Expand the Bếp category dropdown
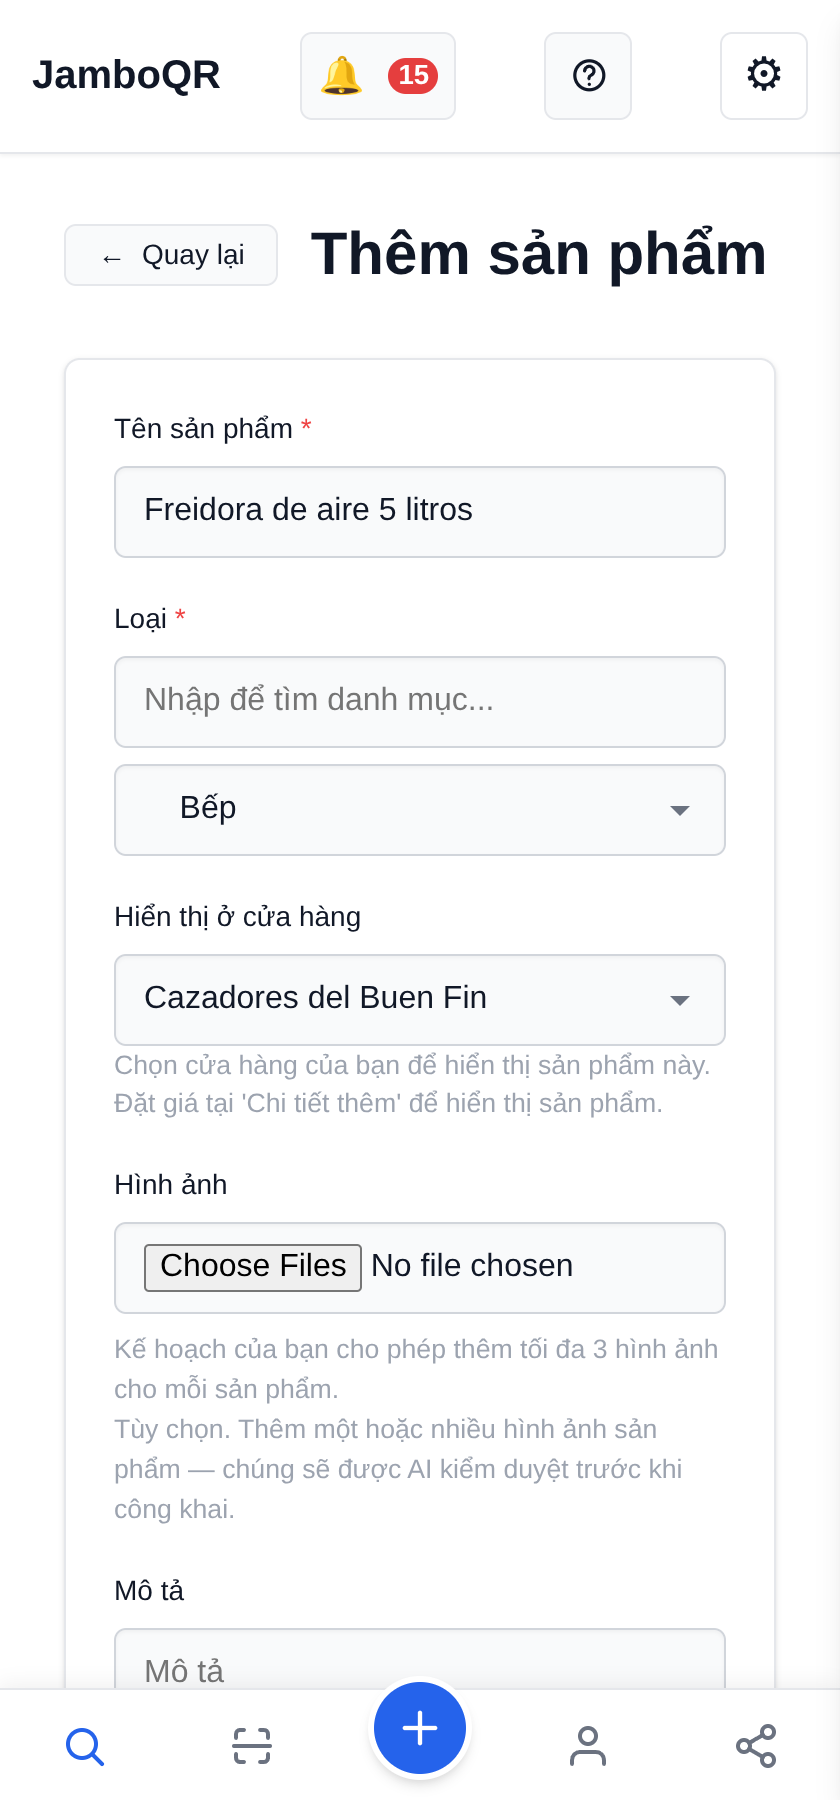The image size is (840, 1800). [420, 810]
